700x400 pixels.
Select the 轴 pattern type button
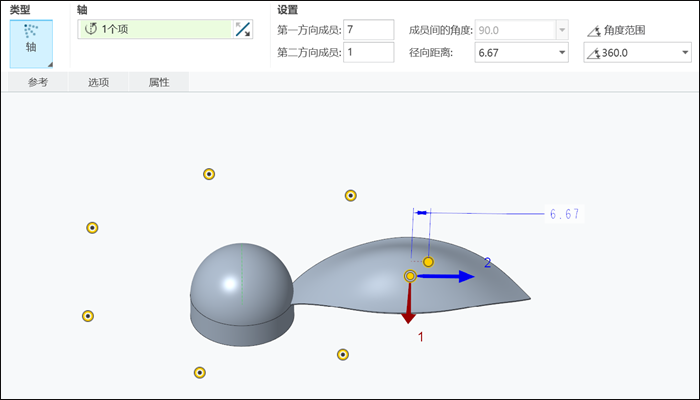click(x=31, y=44)
